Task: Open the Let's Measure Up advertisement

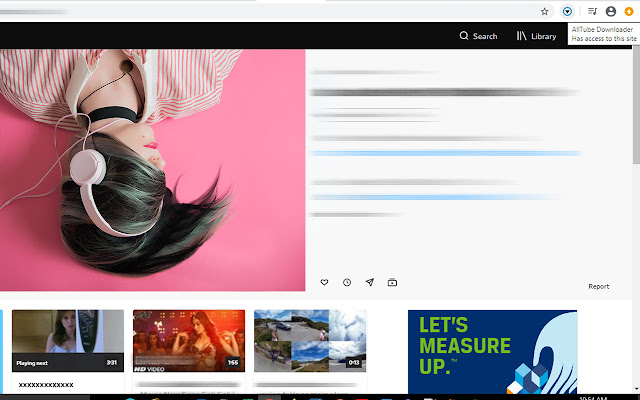Action: point(492,352)
